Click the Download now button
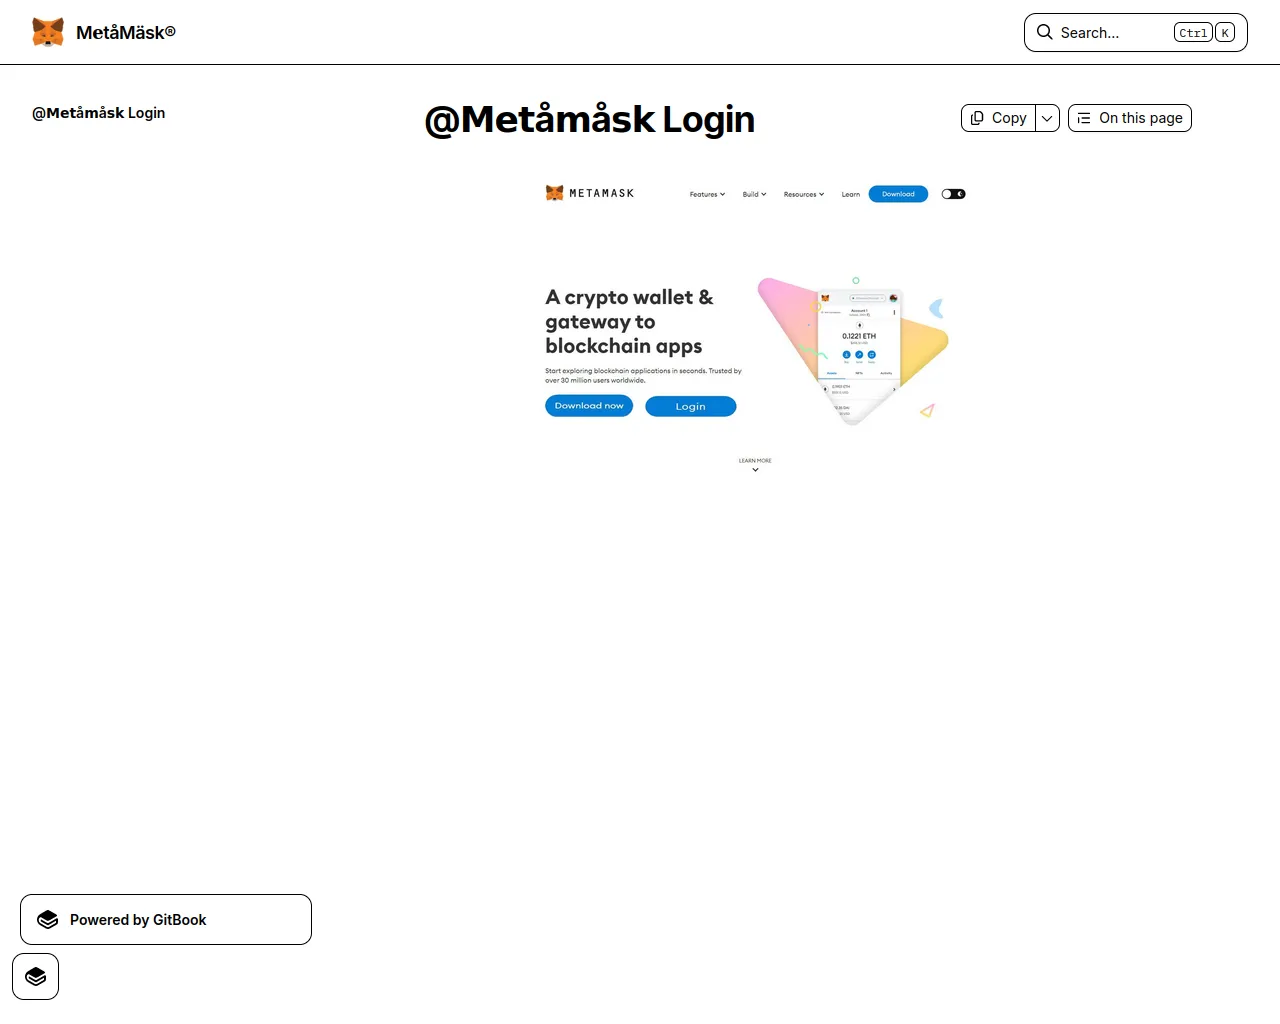Image resolution: width=1280 pixels, height=1024 pixels. (589, 405)
